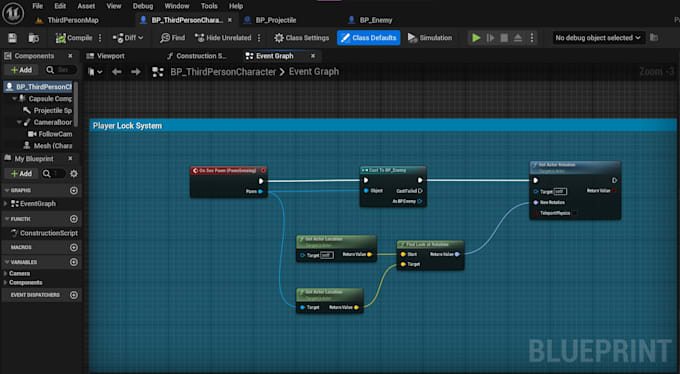The image size is (680, 374).
Task: Click the green Play button
Action: [x=476, y=38]
